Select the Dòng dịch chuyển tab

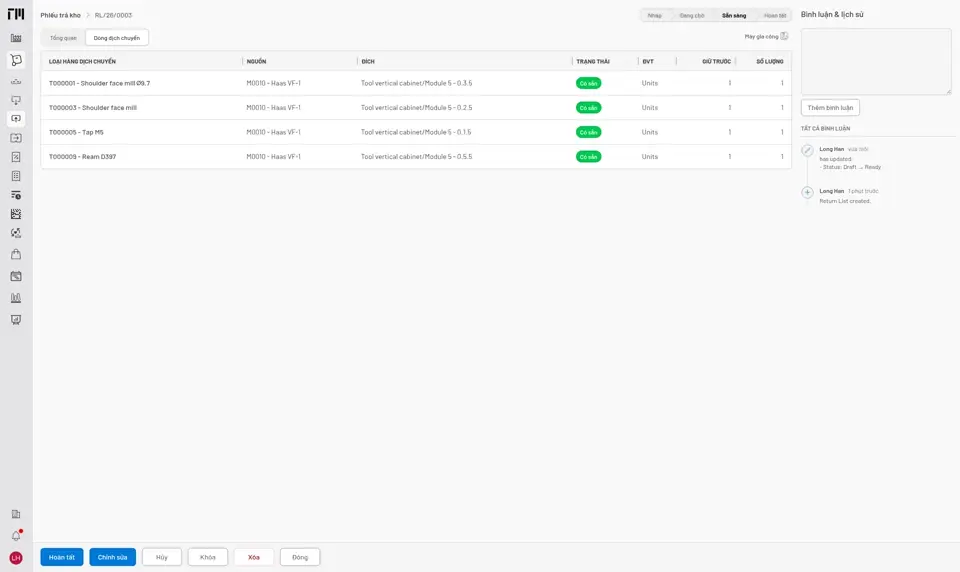pyautogui.click(x=116, y=38)
